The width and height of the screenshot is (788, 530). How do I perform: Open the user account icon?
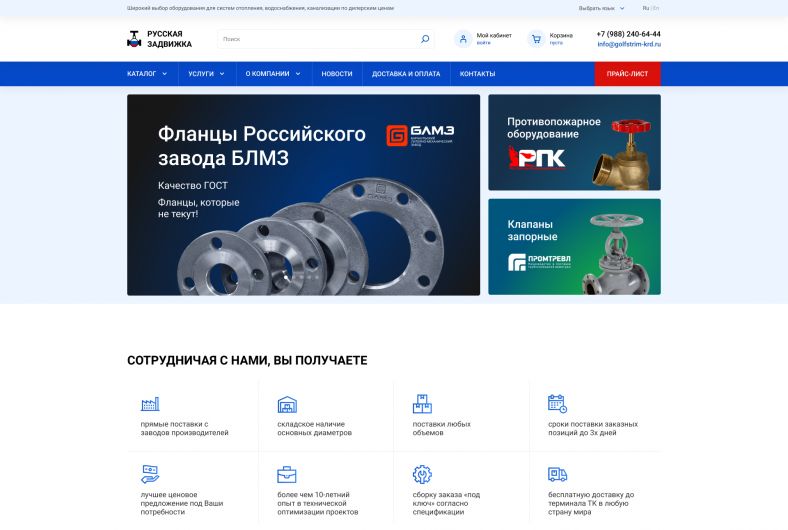[463, 39]
